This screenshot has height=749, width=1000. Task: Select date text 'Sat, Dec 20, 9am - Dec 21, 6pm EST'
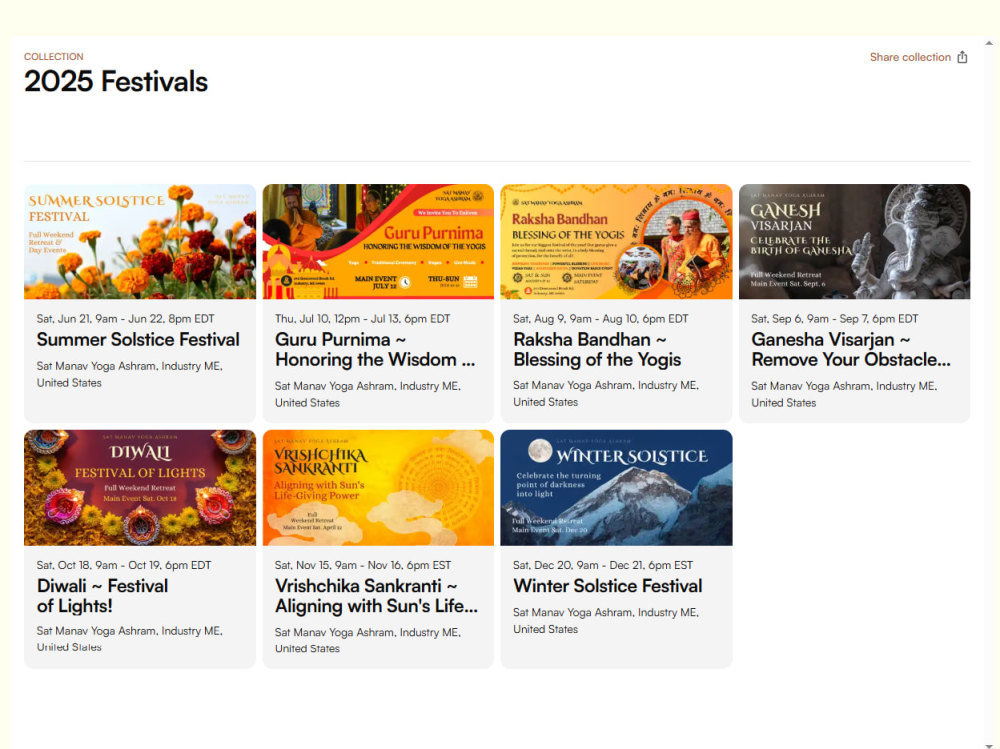pos(603,565)
